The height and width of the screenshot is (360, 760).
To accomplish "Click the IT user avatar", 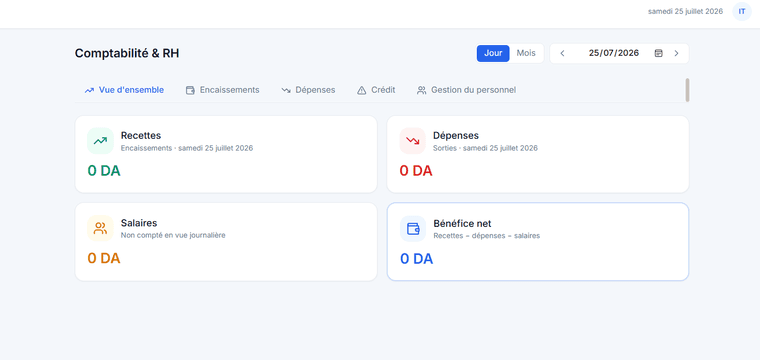I will pos(742,11).
